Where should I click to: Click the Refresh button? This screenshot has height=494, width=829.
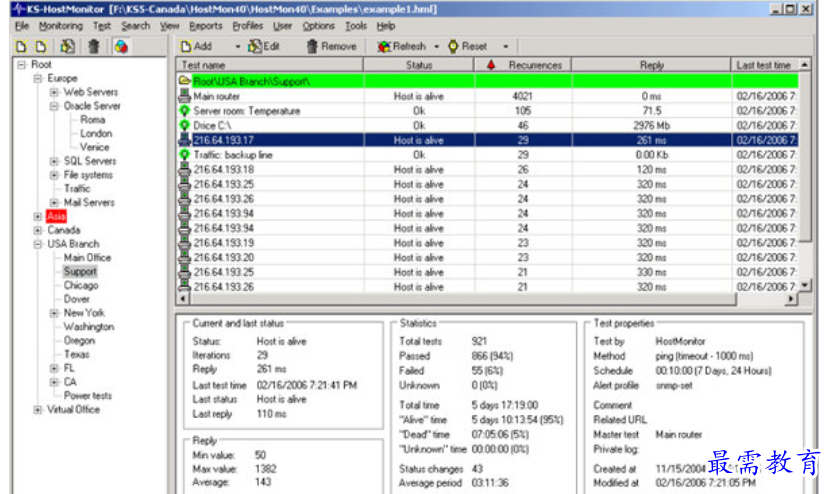[401, 47]
